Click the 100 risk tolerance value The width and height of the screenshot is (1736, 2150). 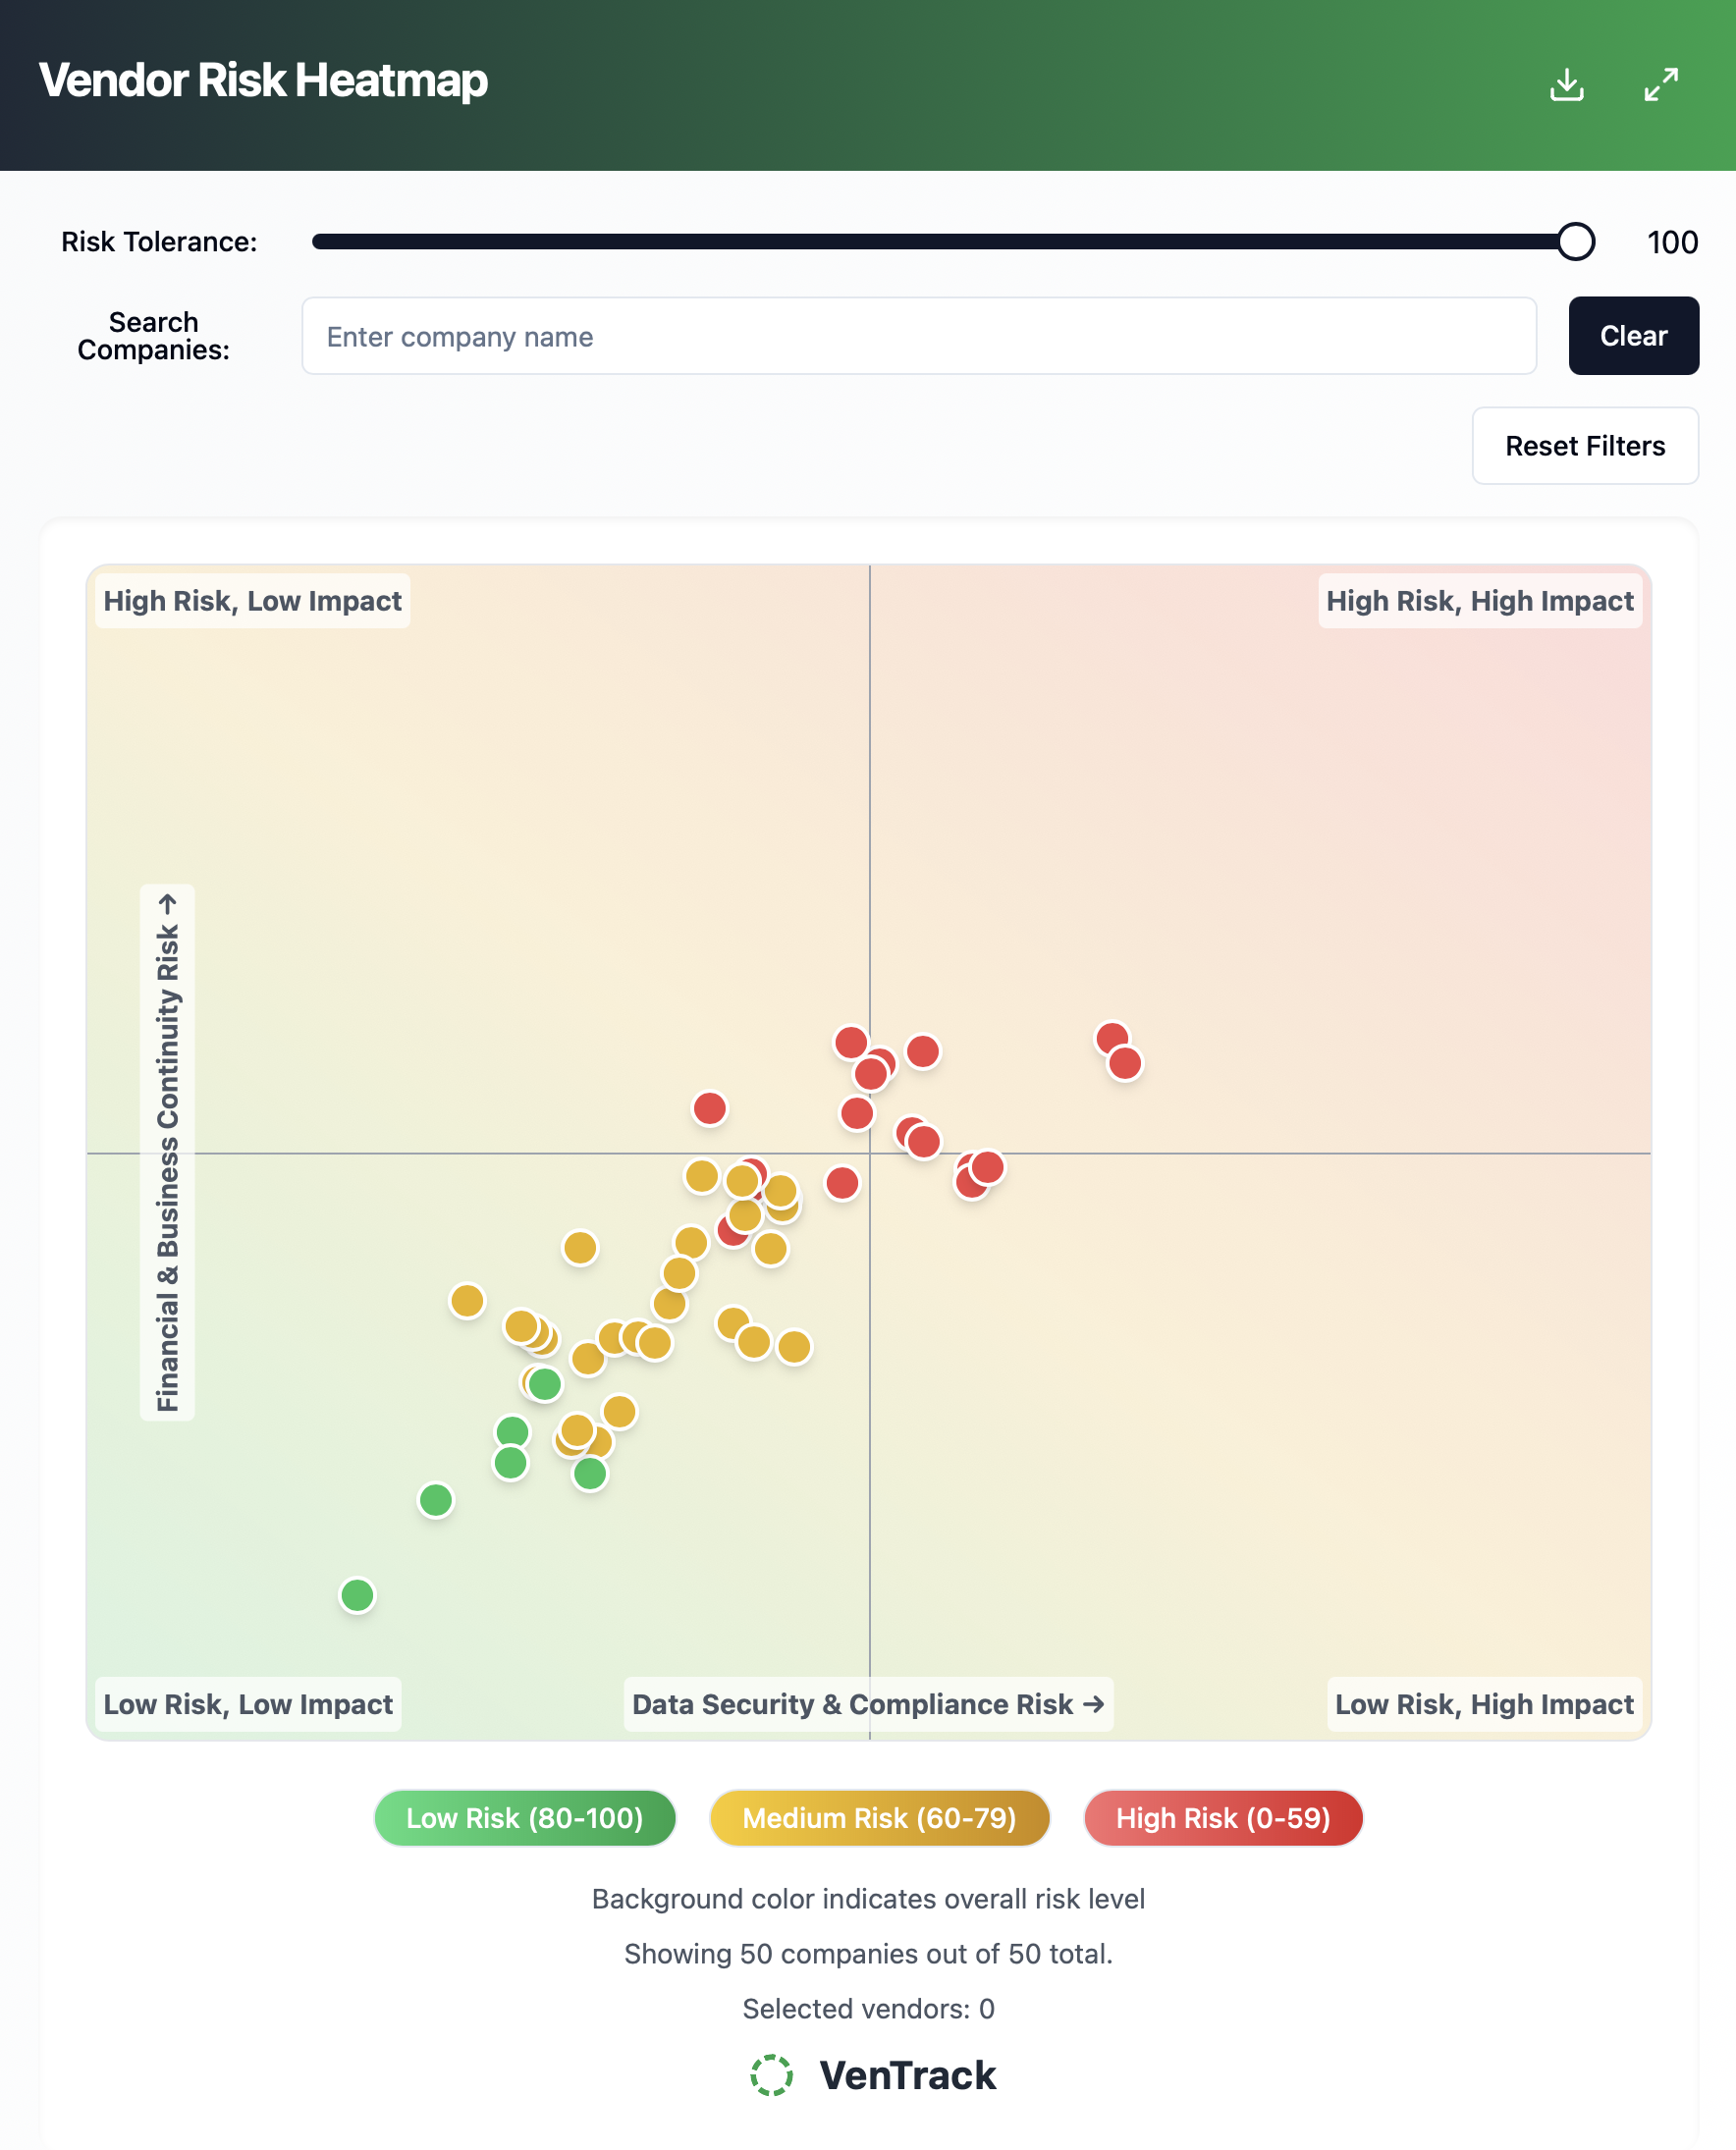click(1671, 241)
